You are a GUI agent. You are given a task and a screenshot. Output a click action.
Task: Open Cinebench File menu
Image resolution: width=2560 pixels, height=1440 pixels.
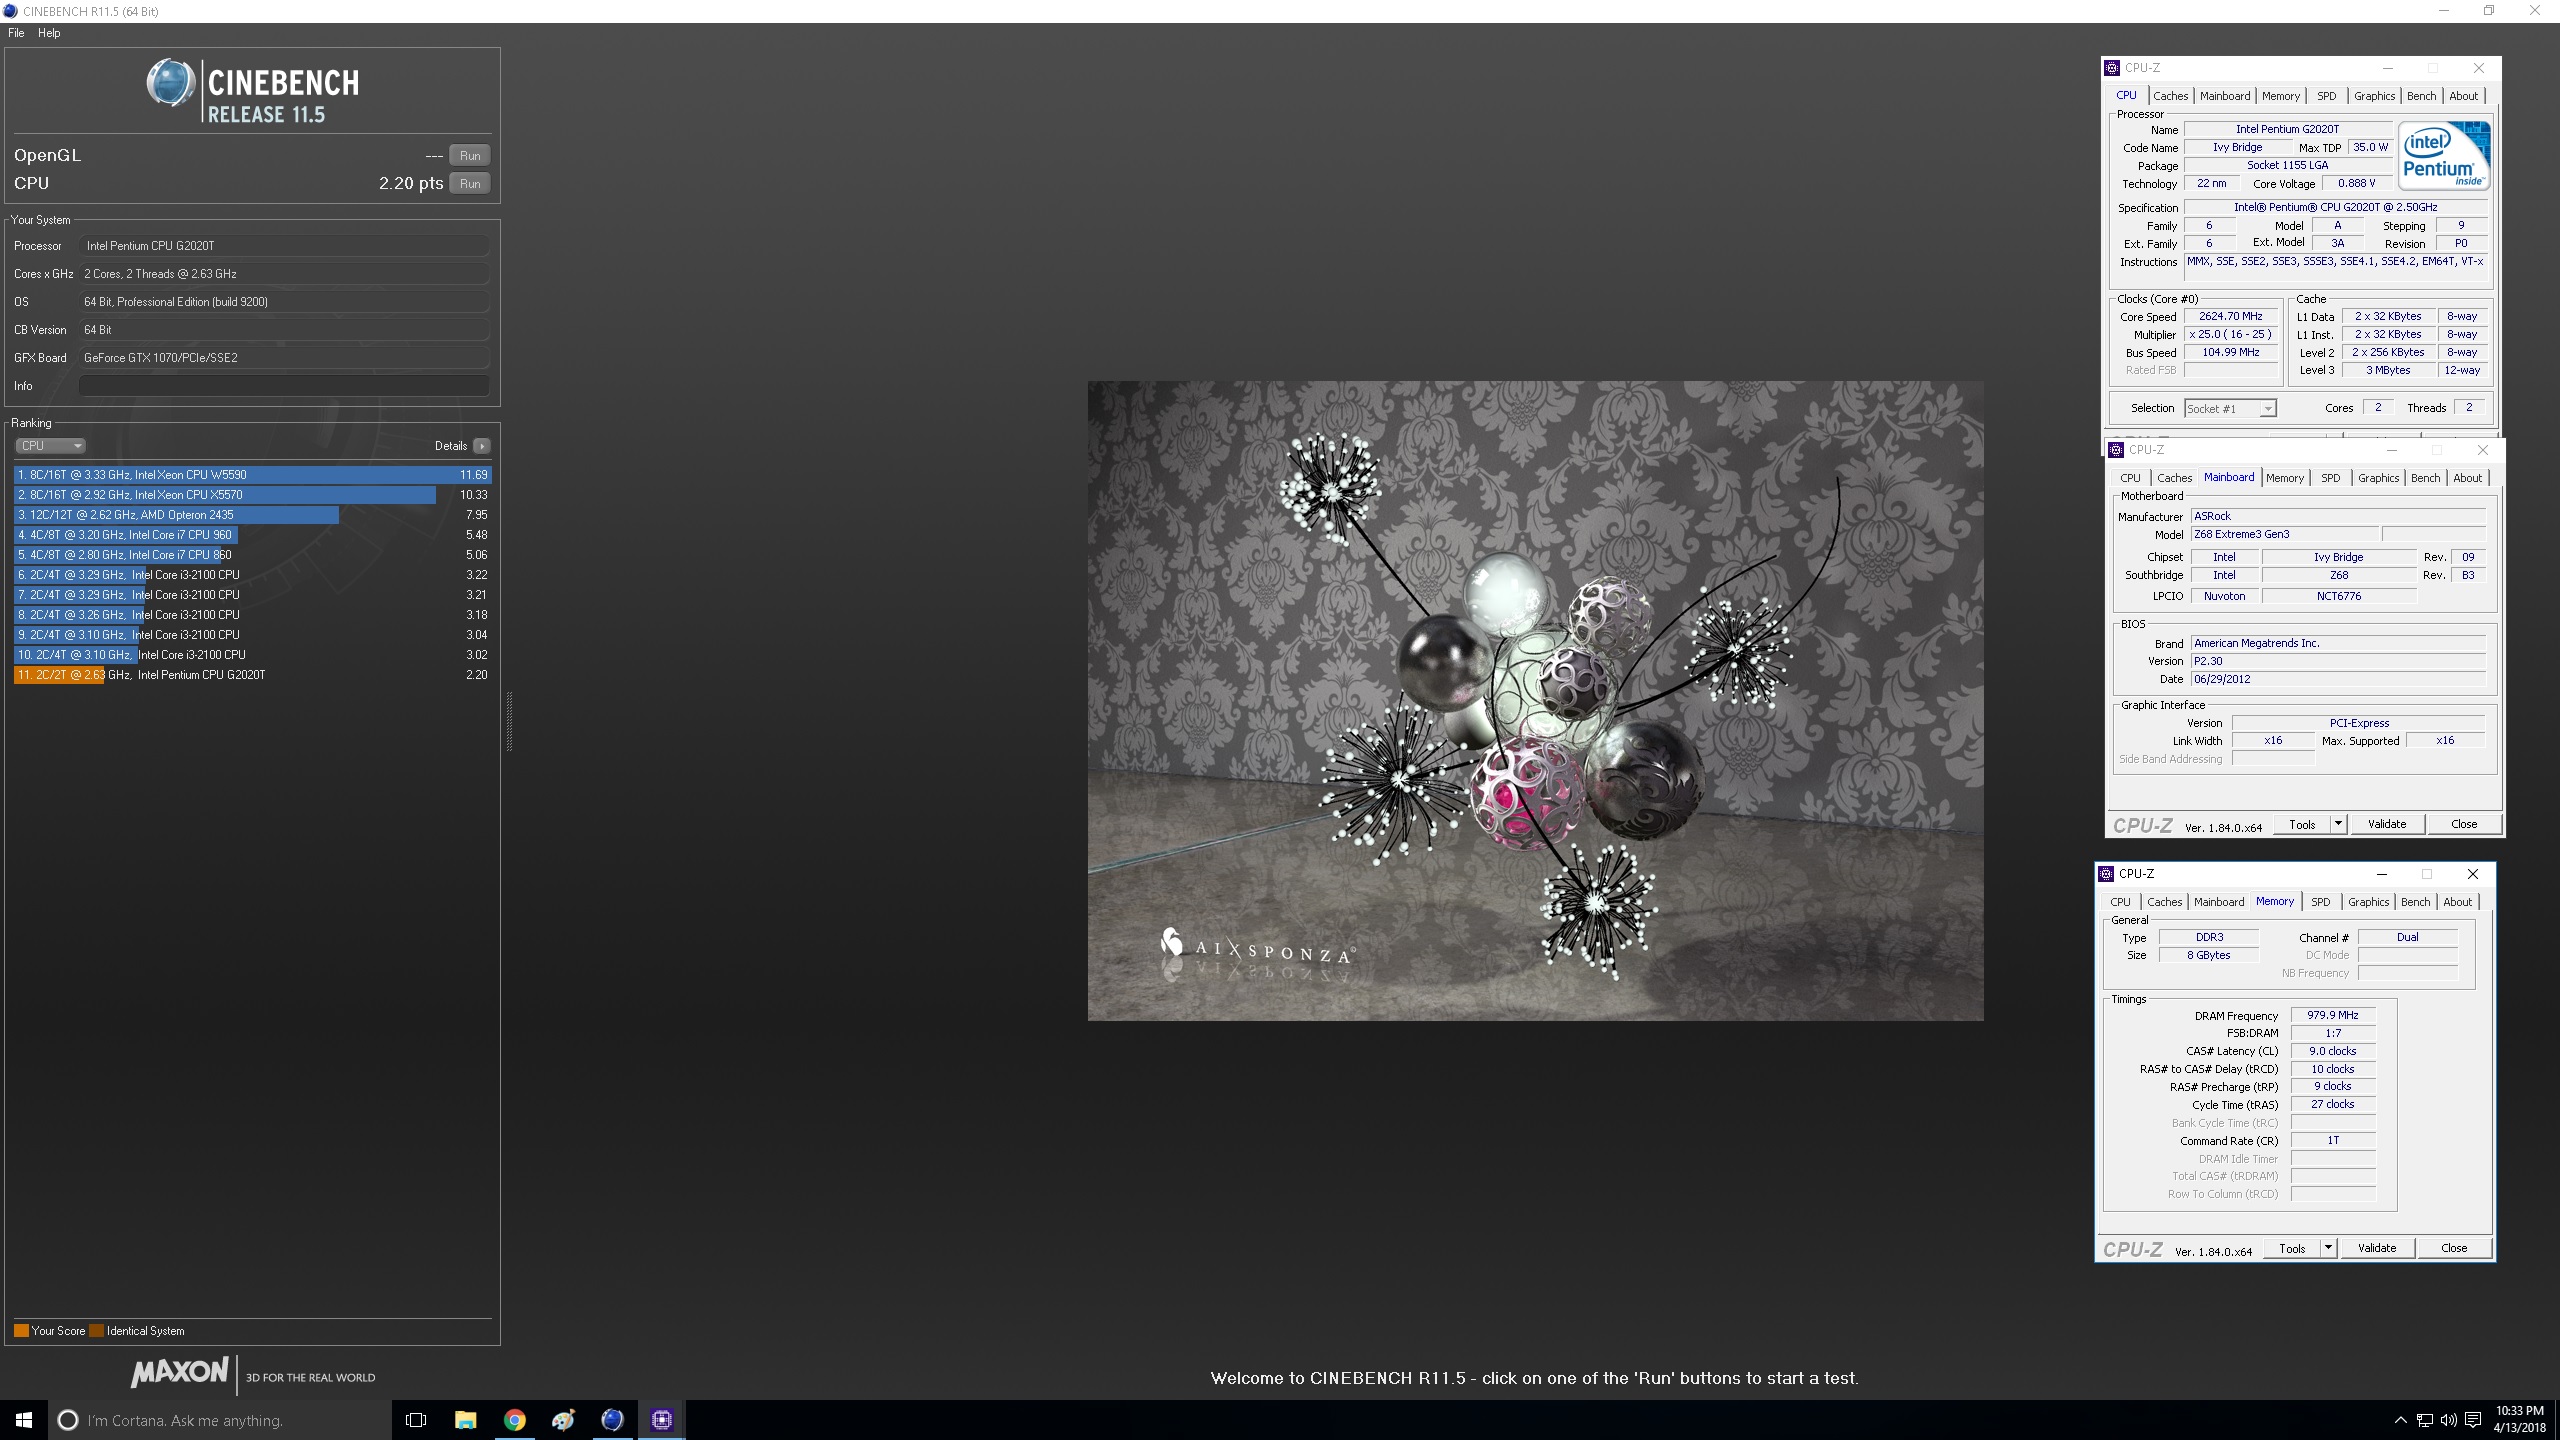pyautogui.click(x=16, y=33)
